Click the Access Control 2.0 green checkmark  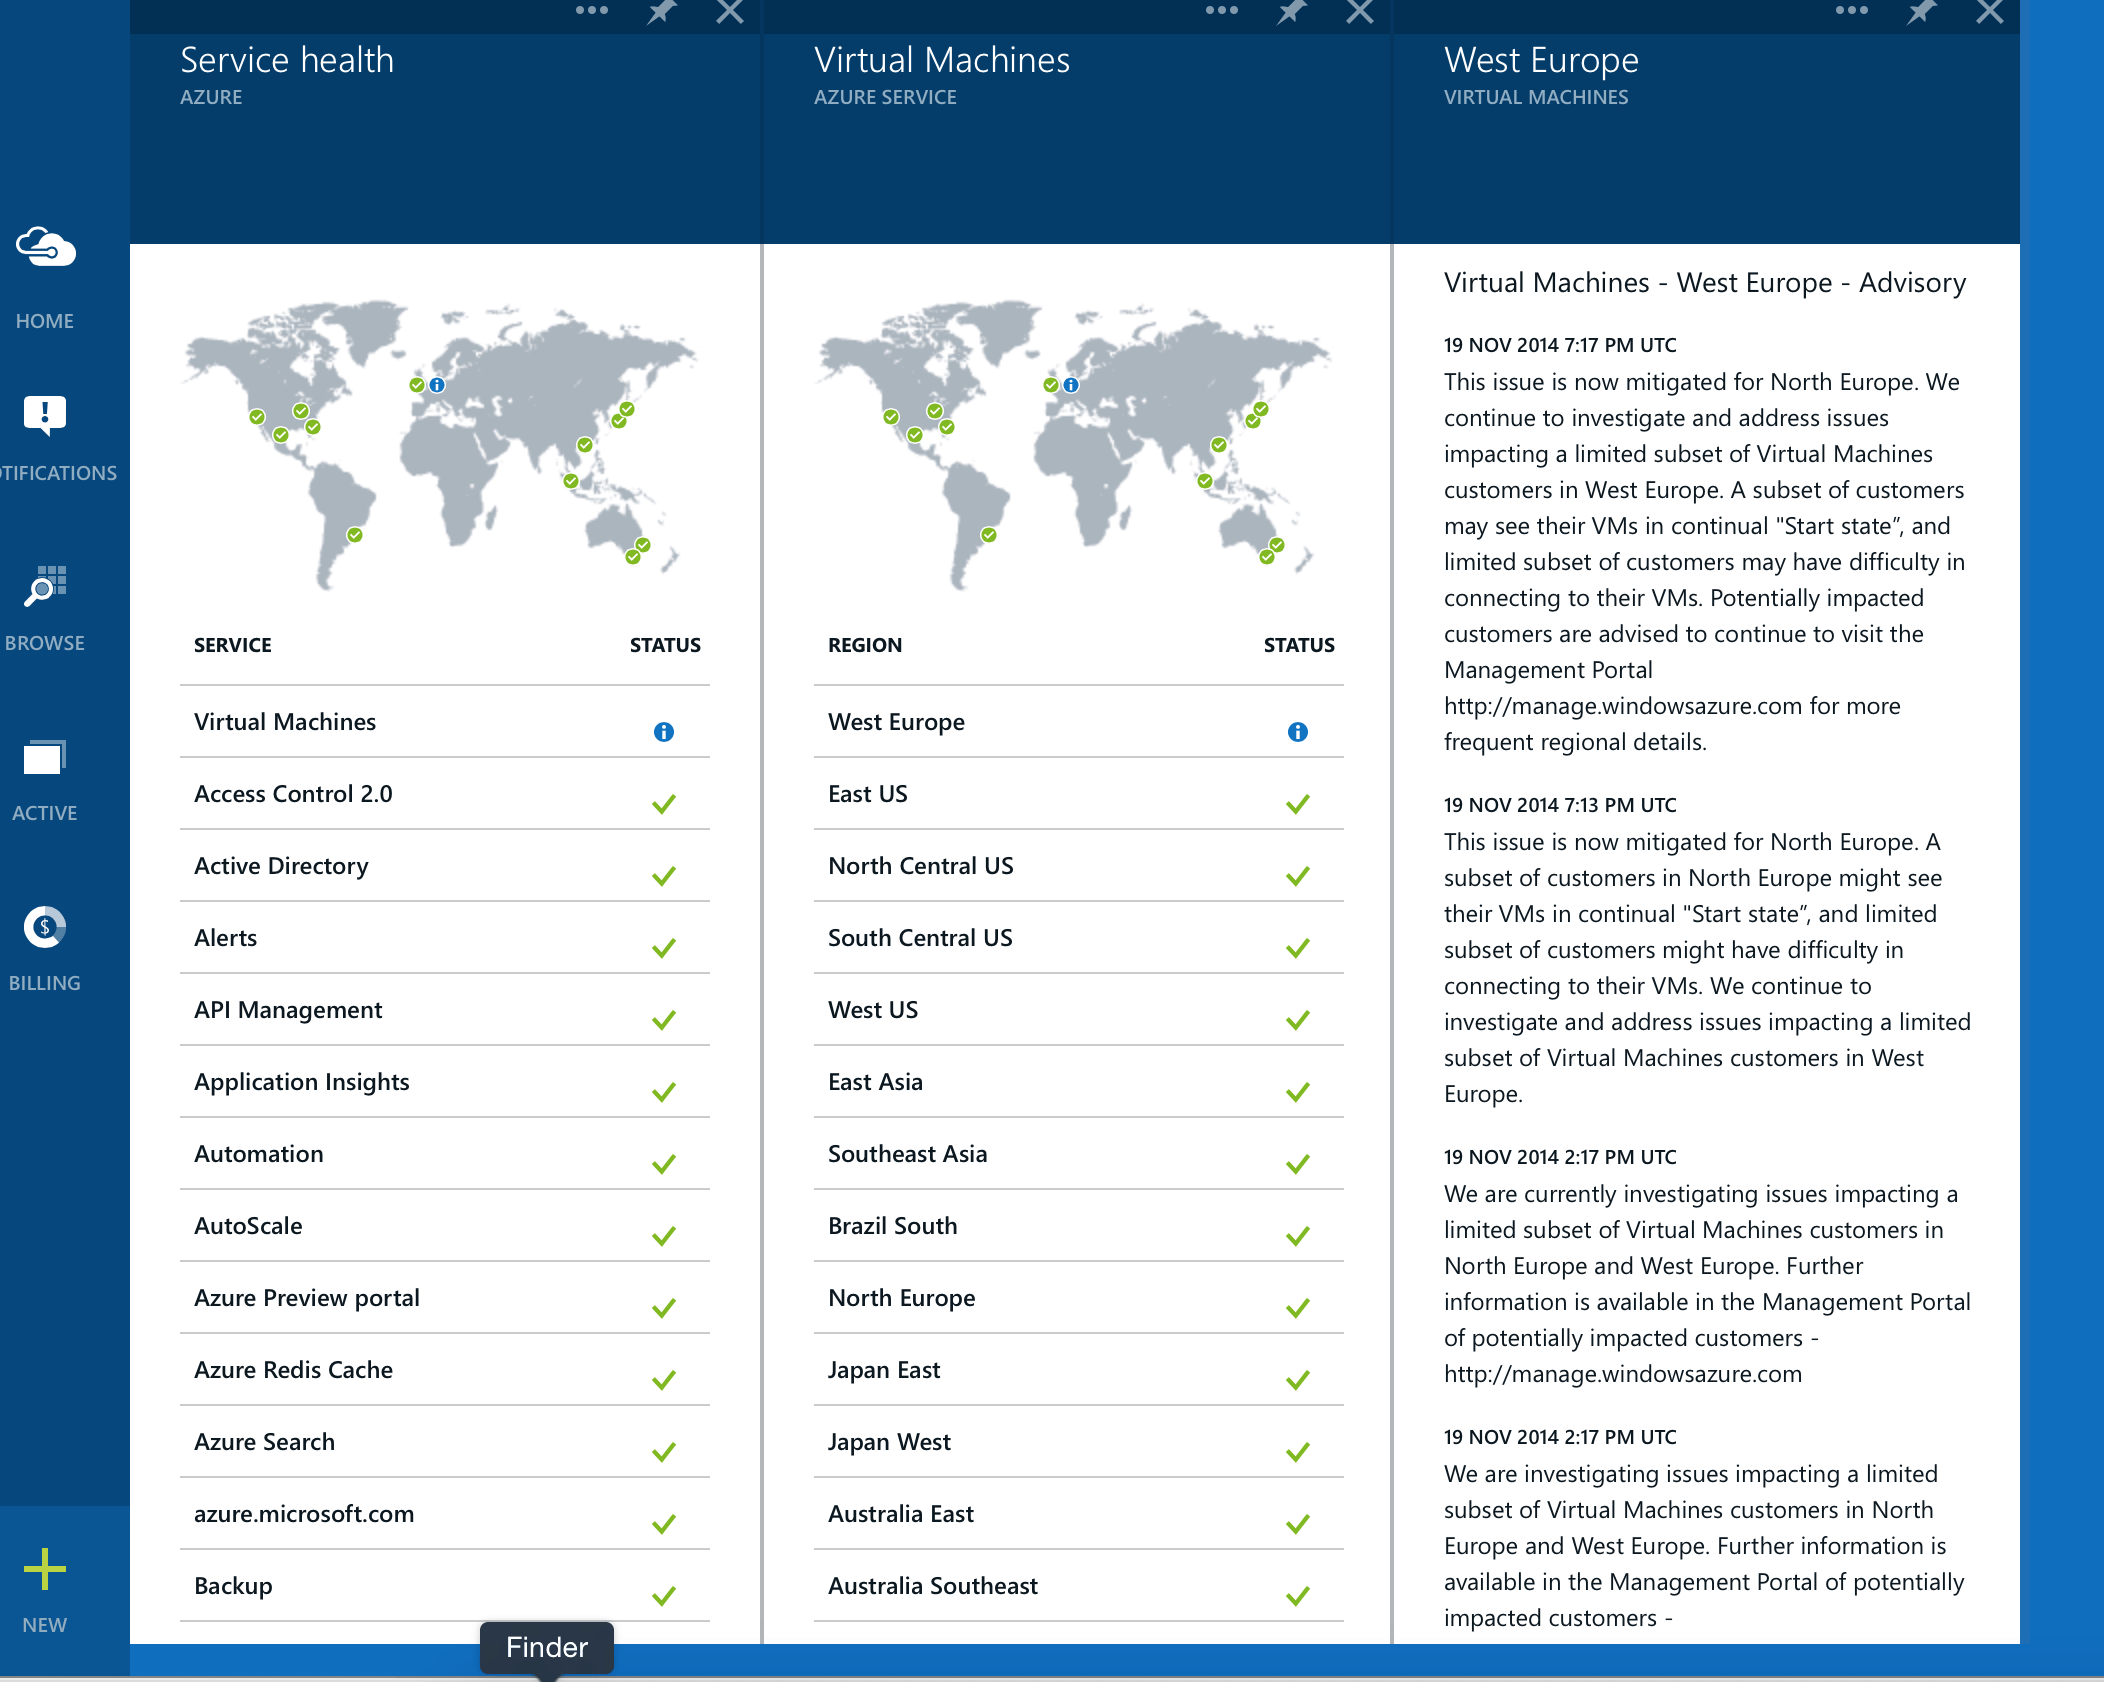coord(664,804)
